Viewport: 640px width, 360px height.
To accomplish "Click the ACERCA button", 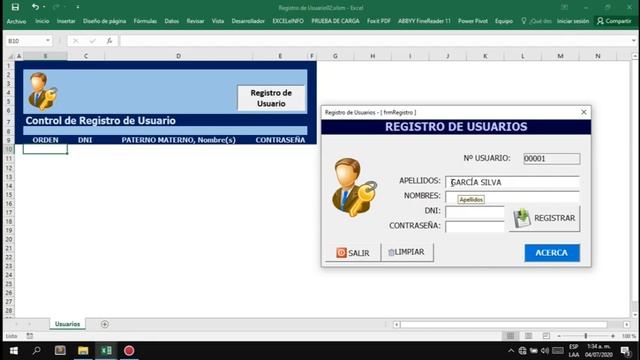I will tap(552, 253).
